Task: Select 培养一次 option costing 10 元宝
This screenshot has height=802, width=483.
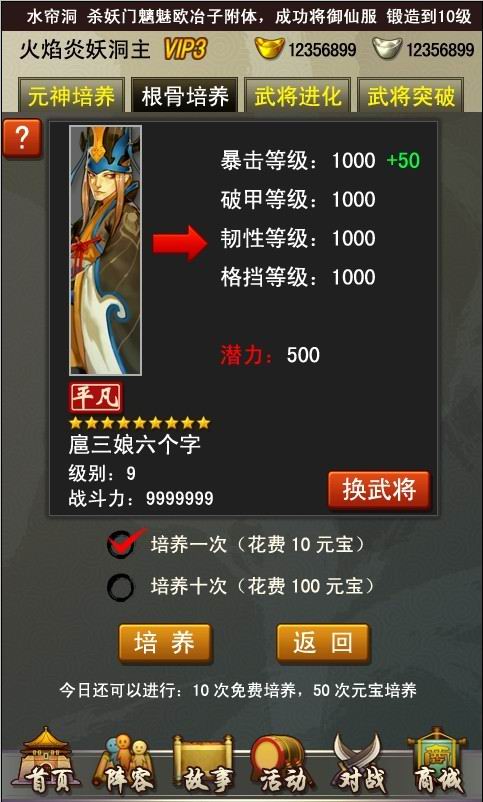Action: [236, 545]
